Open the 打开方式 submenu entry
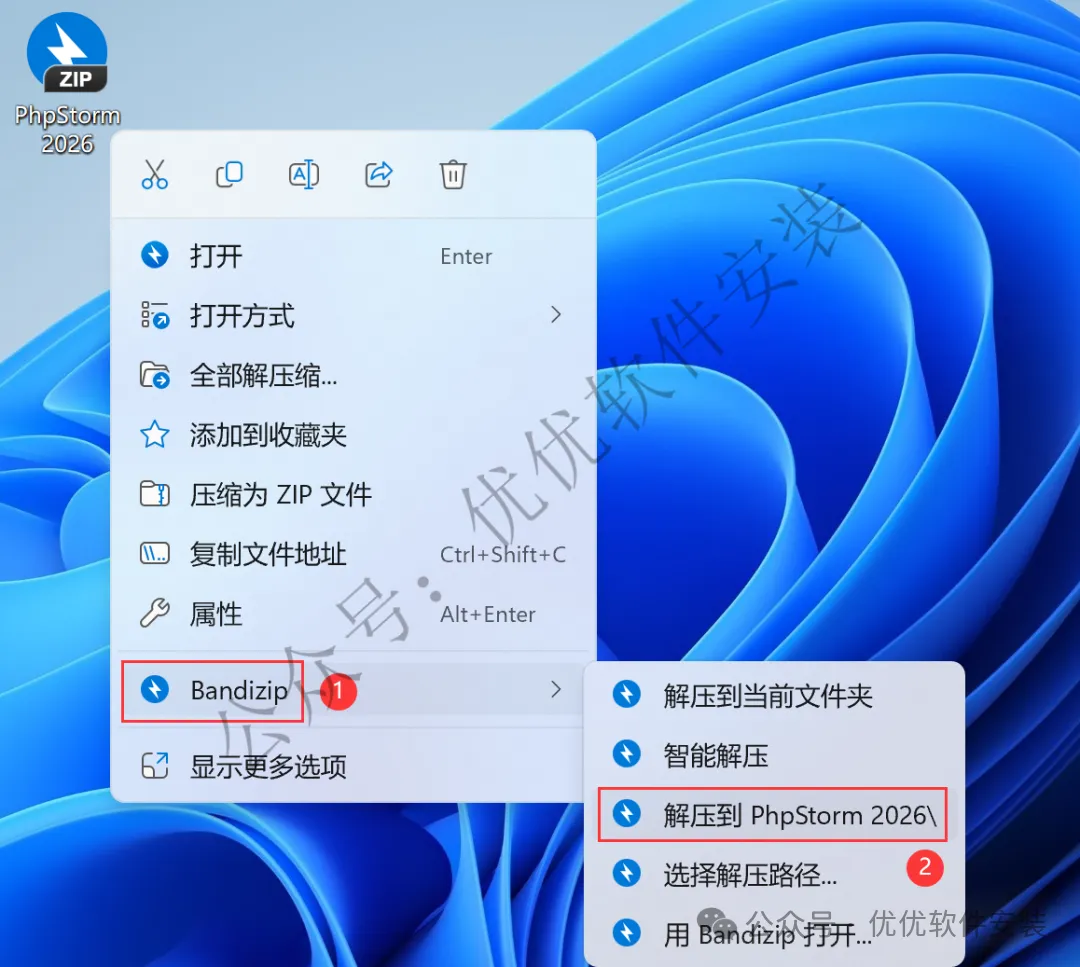The height and width of the screenshot is (967, 1080). [x=353, y=315]
